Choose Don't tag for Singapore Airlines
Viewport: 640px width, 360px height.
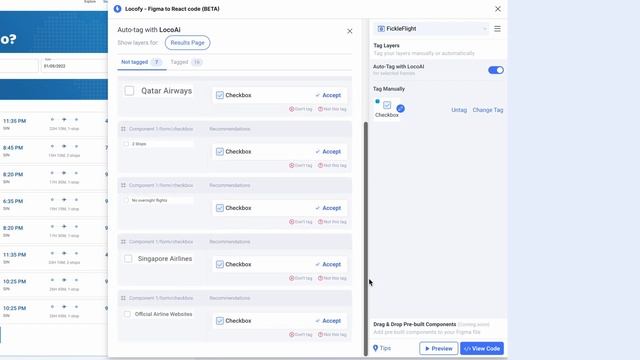click(300, 278)
